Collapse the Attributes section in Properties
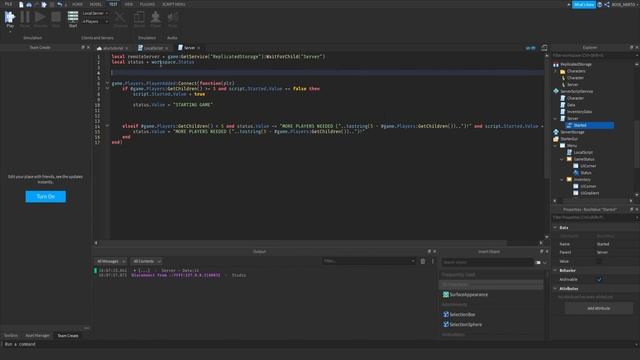 coord(555,289)
